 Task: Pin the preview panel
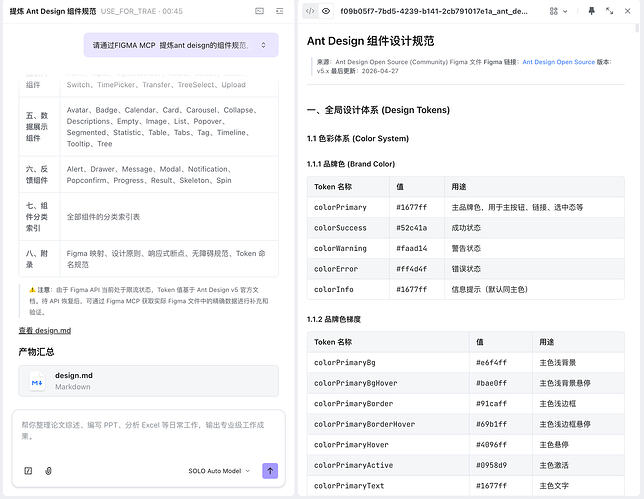point(591,11)
